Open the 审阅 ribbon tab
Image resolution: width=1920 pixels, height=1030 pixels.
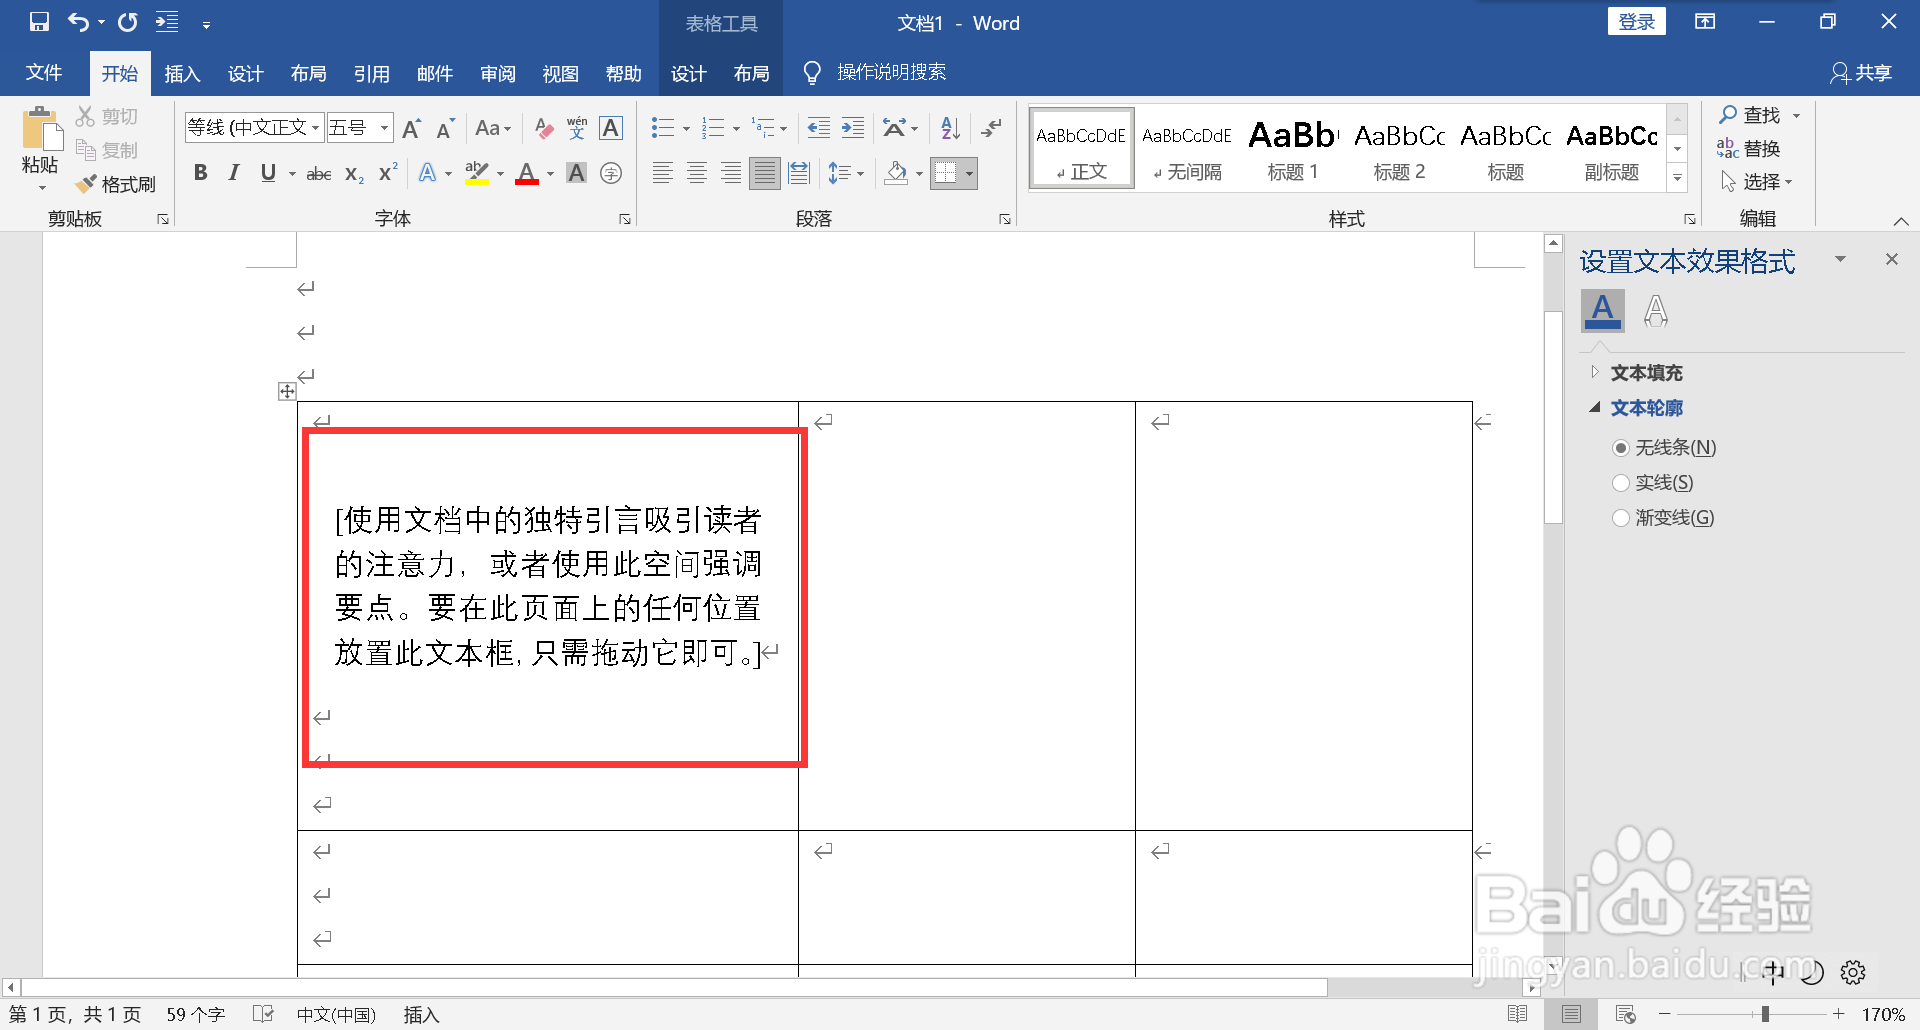coord(498,72)
